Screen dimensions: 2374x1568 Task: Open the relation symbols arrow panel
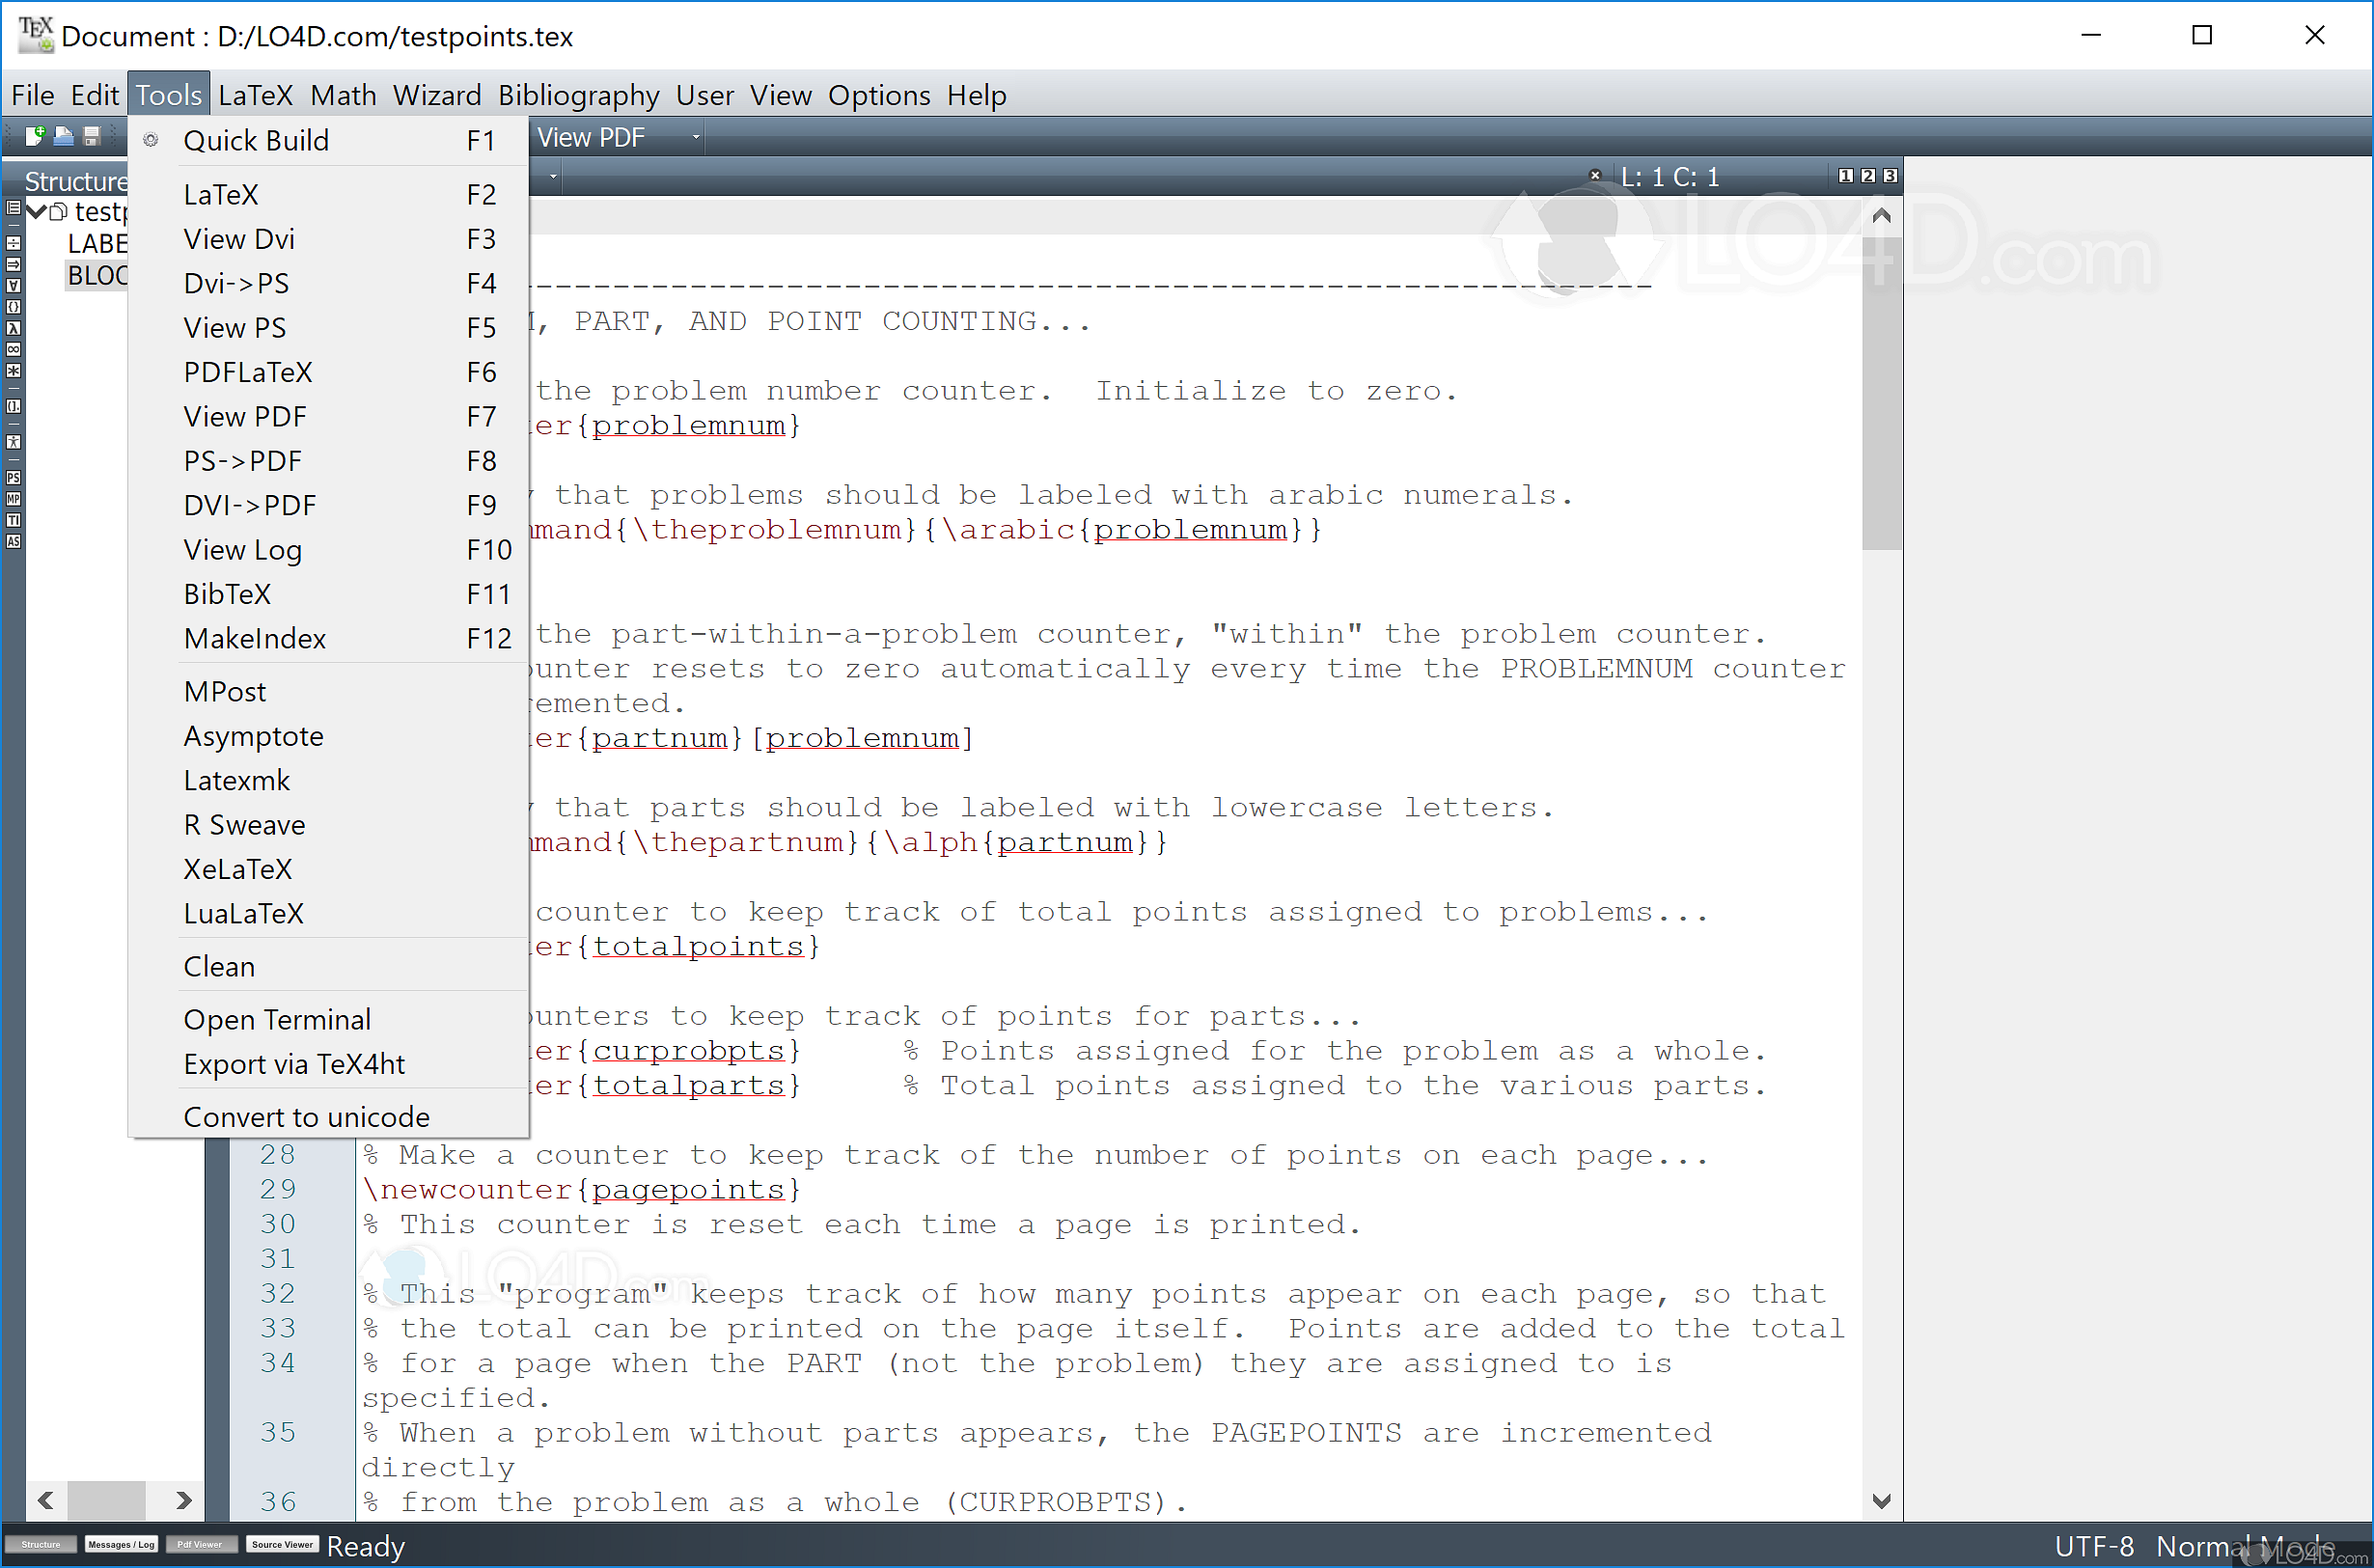13,264
